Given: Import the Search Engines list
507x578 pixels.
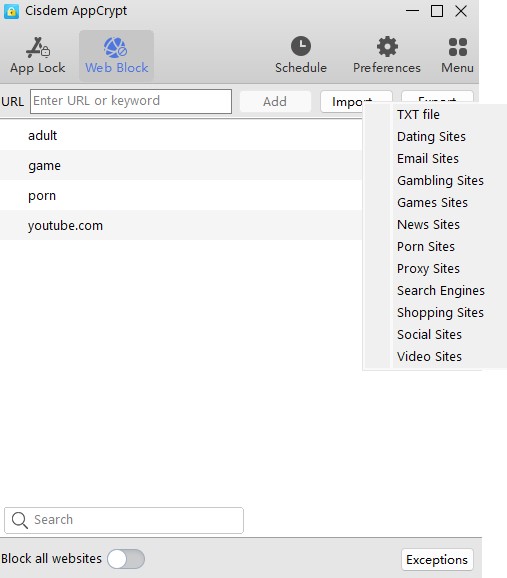Looking at the screenshot, I should click(x=441, y=290).
